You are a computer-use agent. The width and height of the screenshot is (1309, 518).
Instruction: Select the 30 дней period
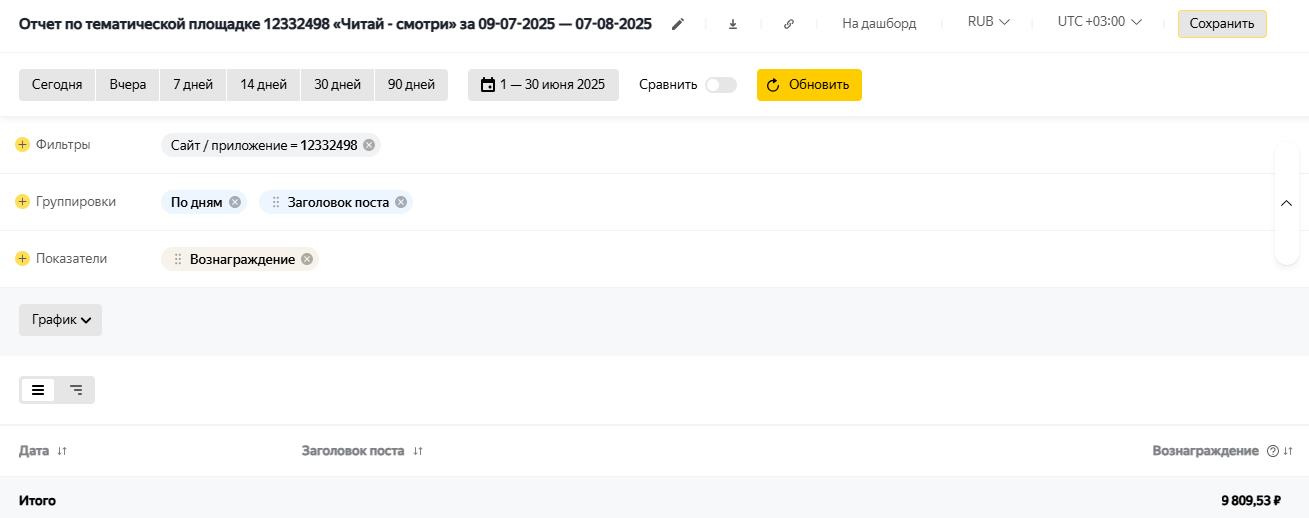tap(337, 85)
